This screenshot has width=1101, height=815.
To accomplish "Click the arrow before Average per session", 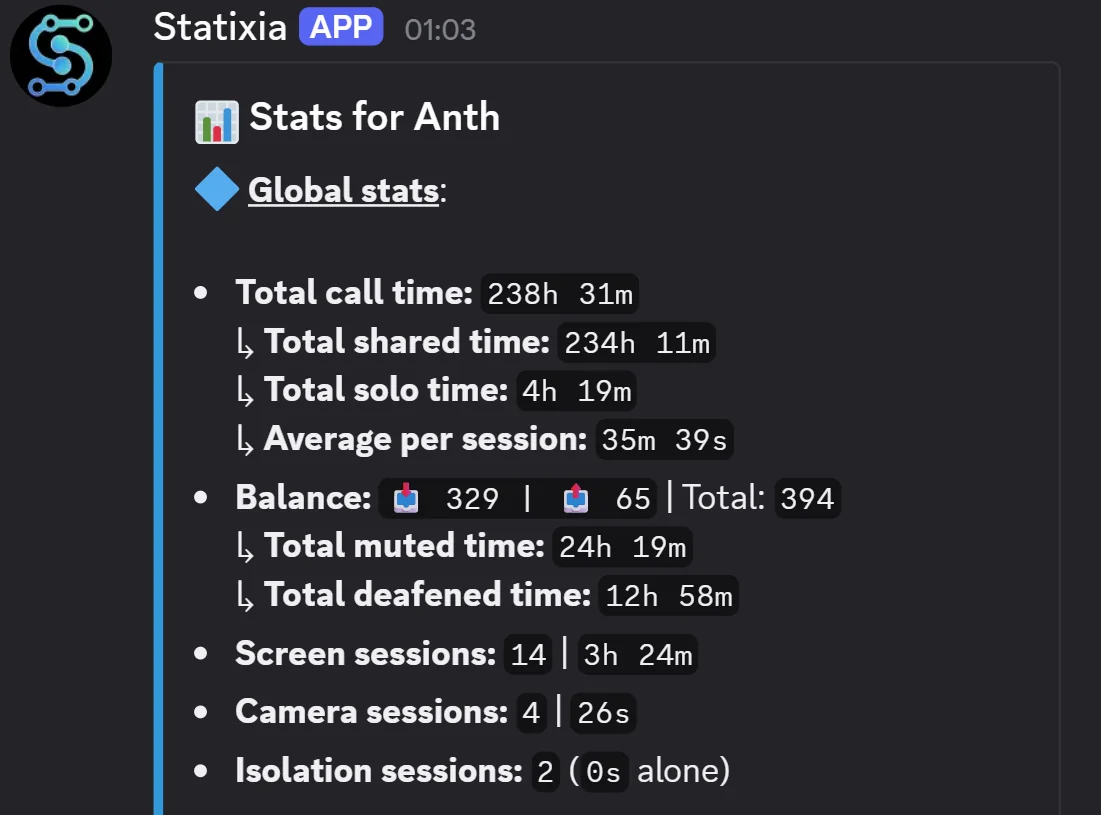I will point(245,439).
